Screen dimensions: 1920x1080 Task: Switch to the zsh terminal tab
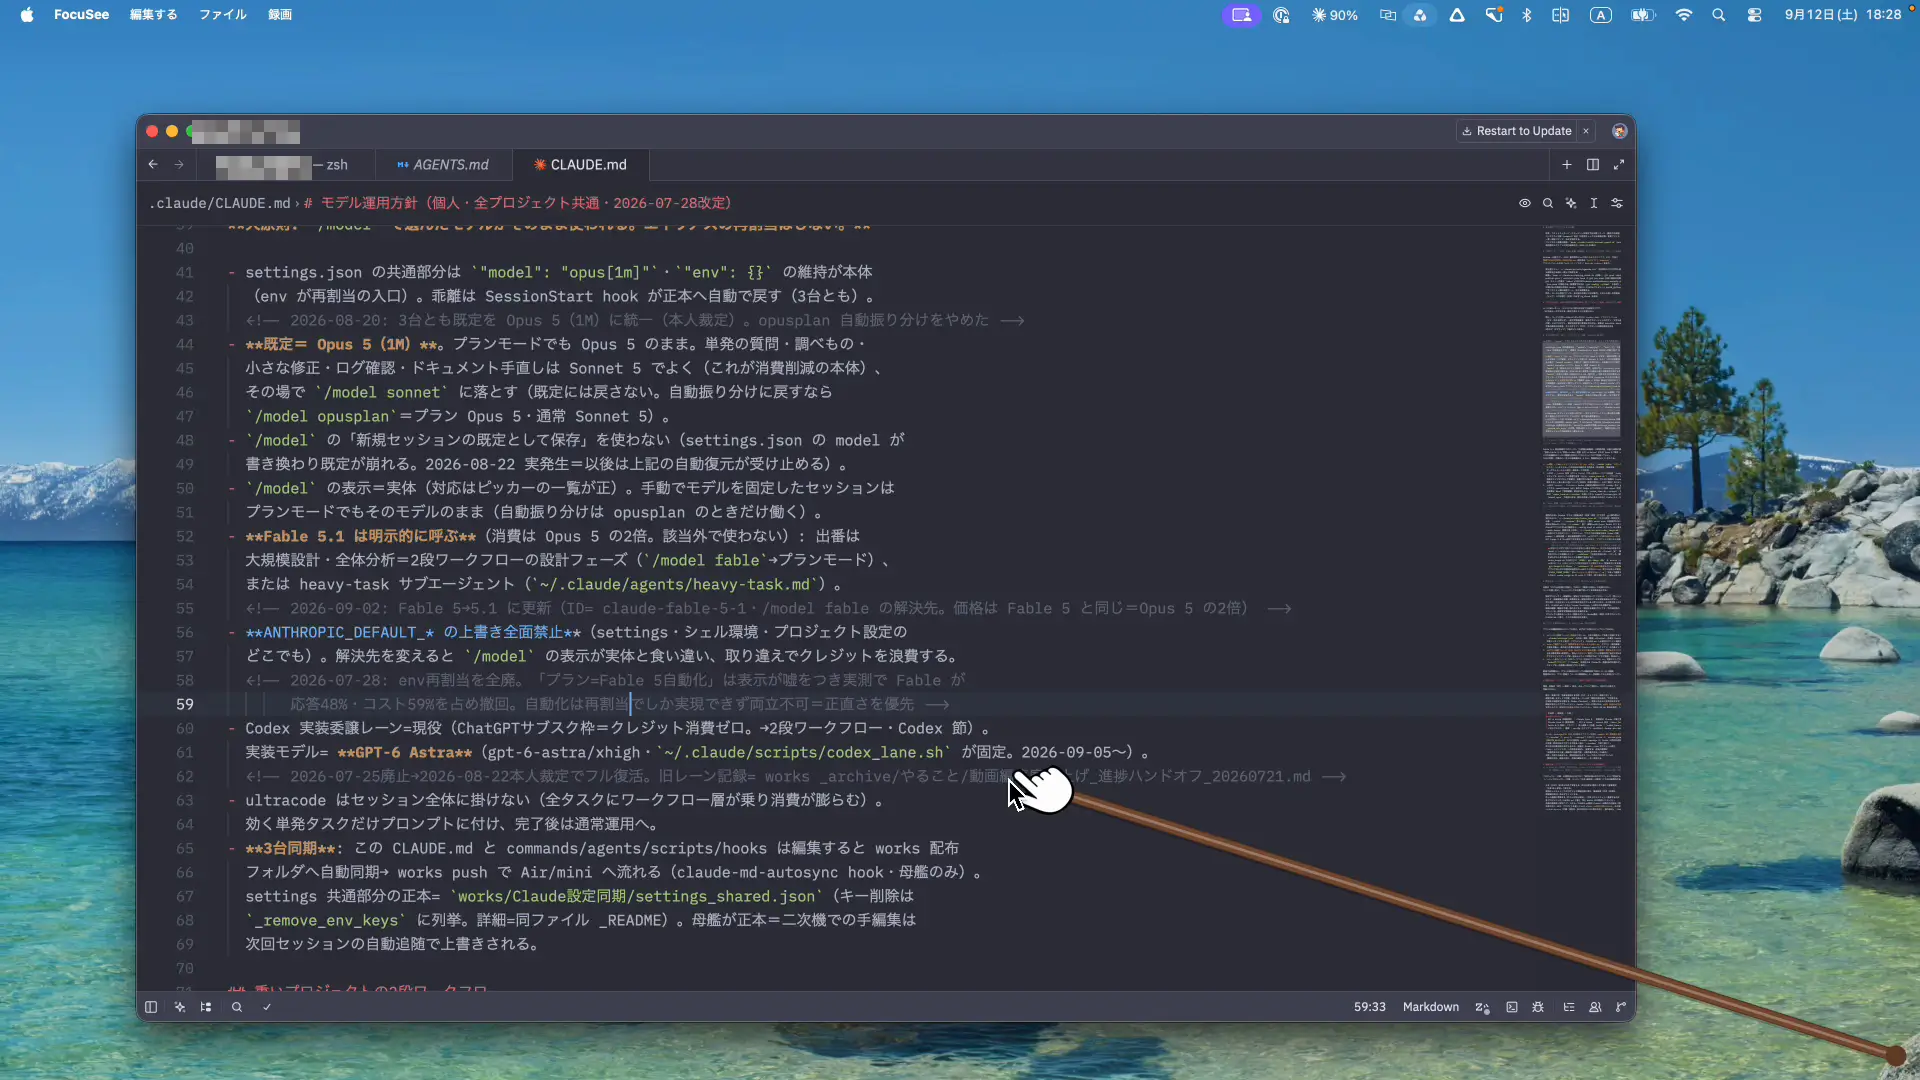(x=285, y=165)
